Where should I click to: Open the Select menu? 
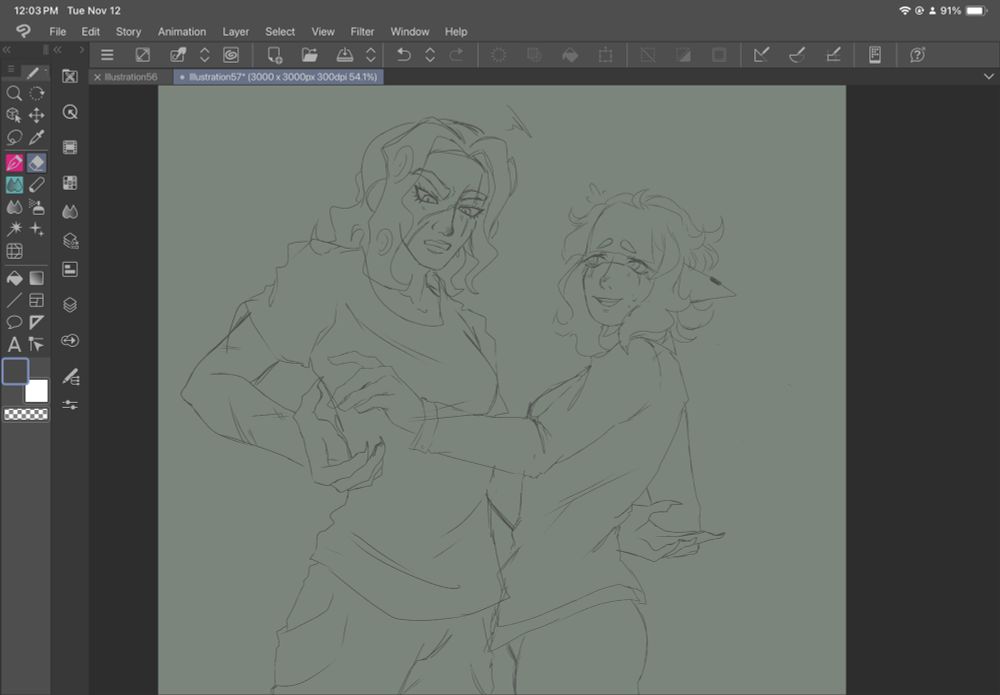pyautogui.click(x=280, y=31)
